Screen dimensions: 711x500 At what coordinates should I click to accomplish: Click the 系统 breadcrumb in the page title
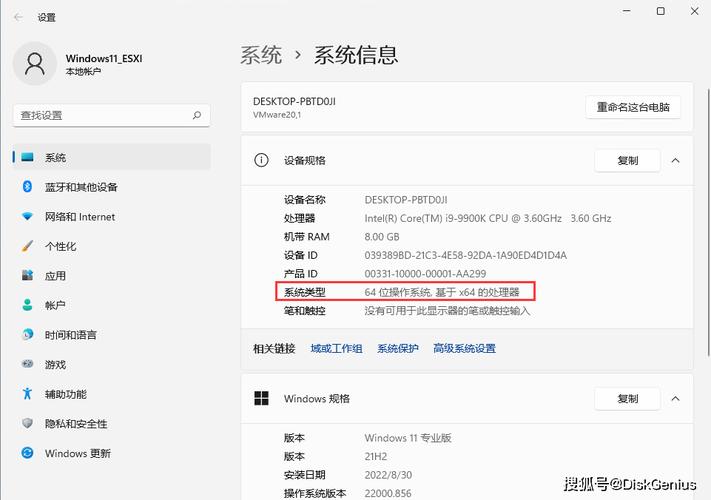(x=261, y=55)
